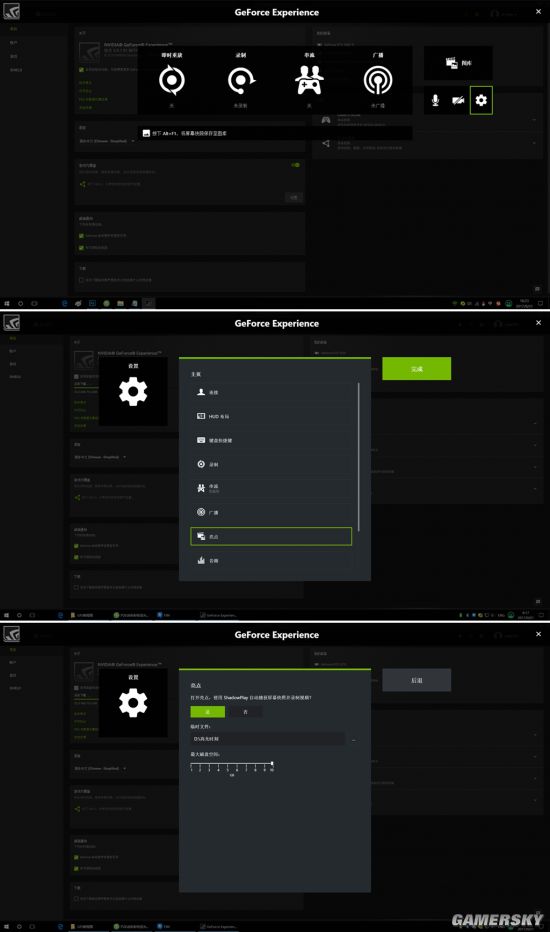The image size is (550, 932).
Task: Toggle the crossed-out camera icon
Action: pos(458,100)
